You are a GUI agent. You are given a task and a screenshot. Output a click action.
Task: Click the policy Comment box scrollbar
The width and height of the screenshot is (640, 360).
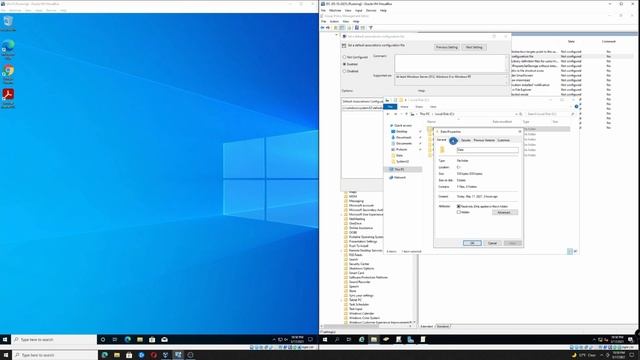(507, 63)
